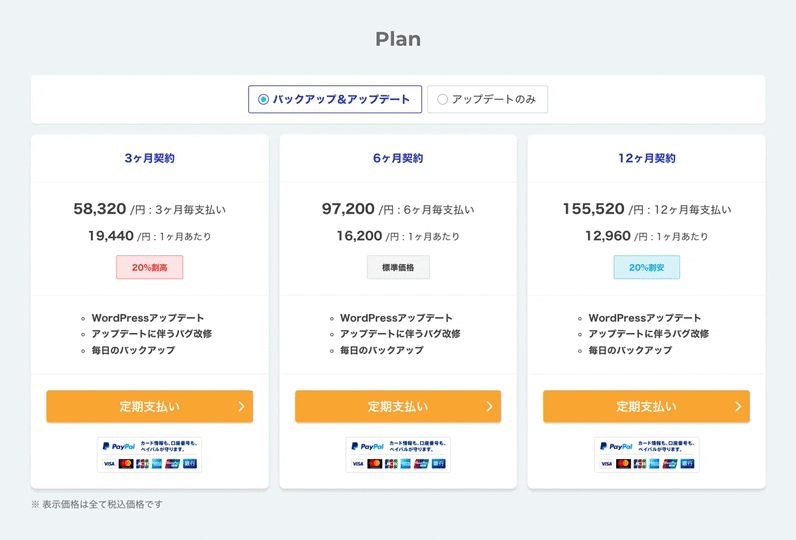796x540 pixels.
Task: Click bank 銀行 icon in 6ヶ月契約 card
Action: click(x=439, y=463)
